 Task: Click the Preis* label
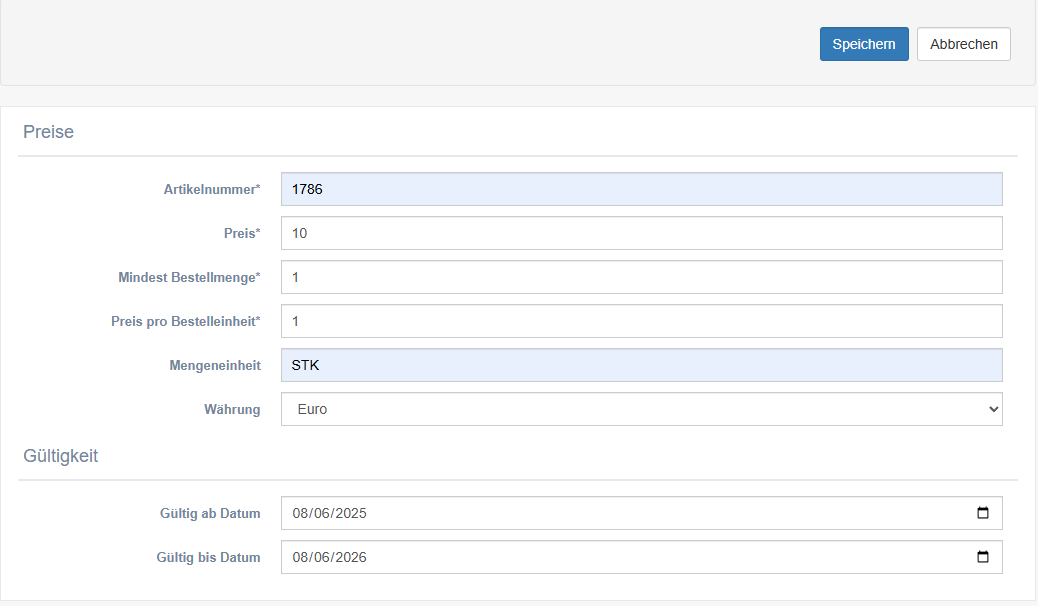tap(242, 233)
